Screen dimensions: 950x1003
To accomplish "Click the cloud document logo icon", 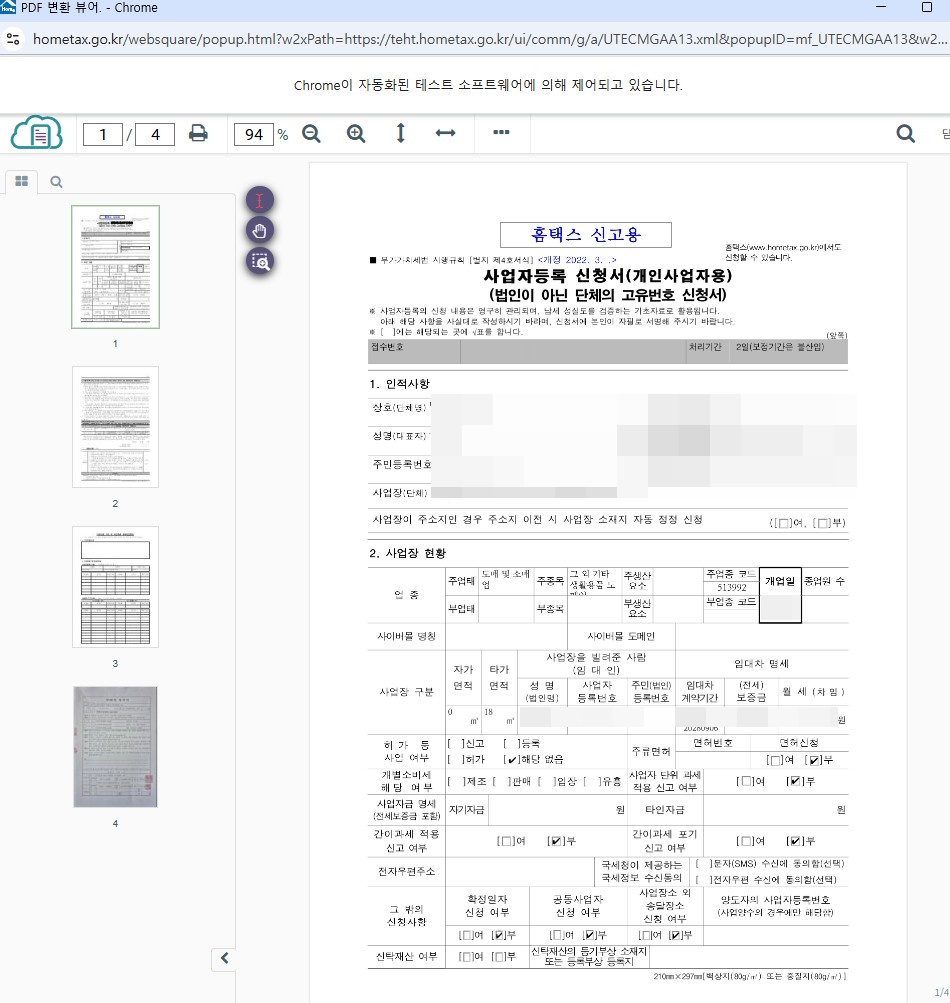I will point(37,132).
